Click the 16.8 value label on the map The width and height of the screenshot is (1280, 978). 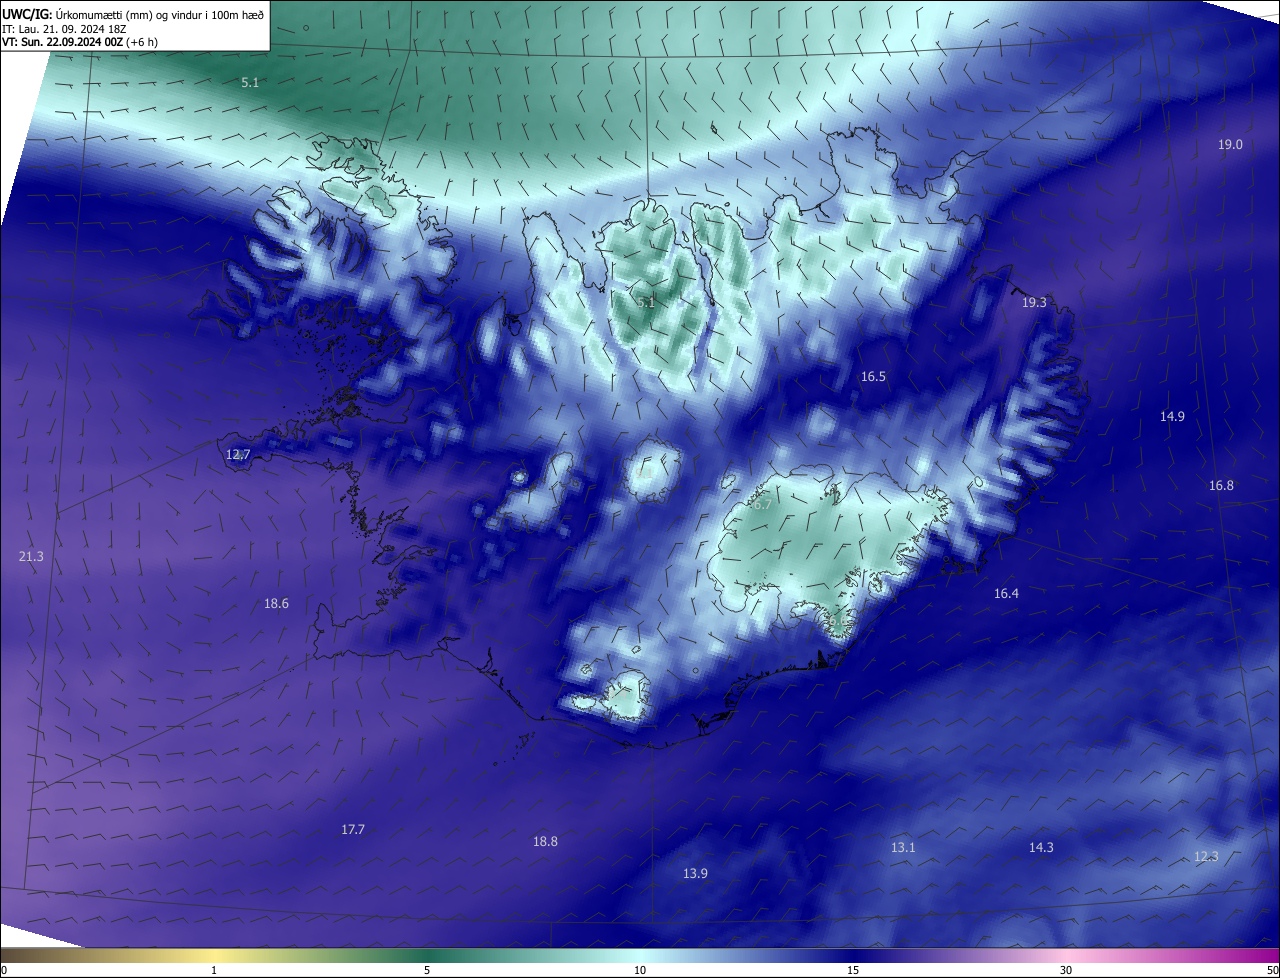(x=1221, y=486)
